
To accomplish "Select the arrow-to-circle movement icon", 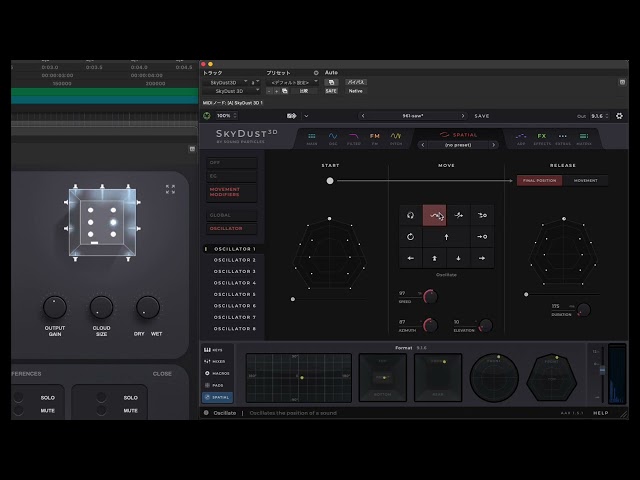I will click(x=482, y=237).
